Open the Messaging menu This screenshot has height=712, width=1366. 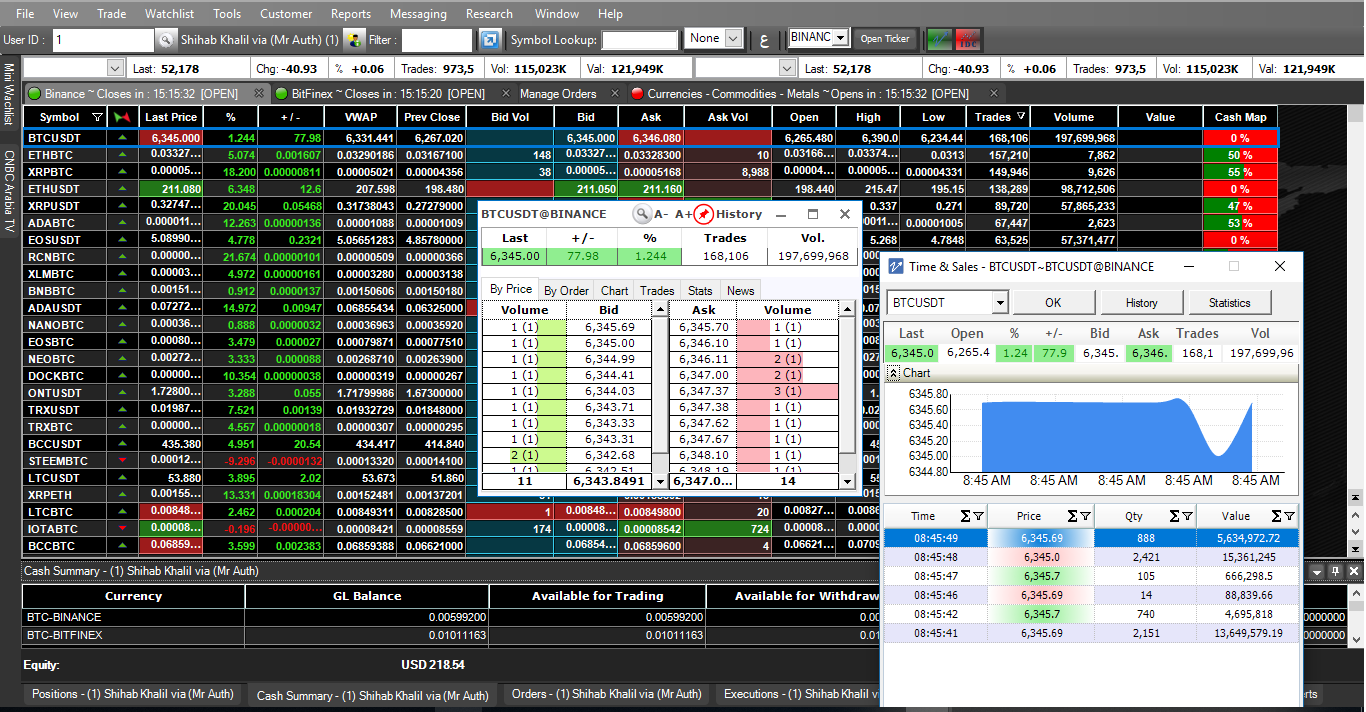click(x=419, y=14)
